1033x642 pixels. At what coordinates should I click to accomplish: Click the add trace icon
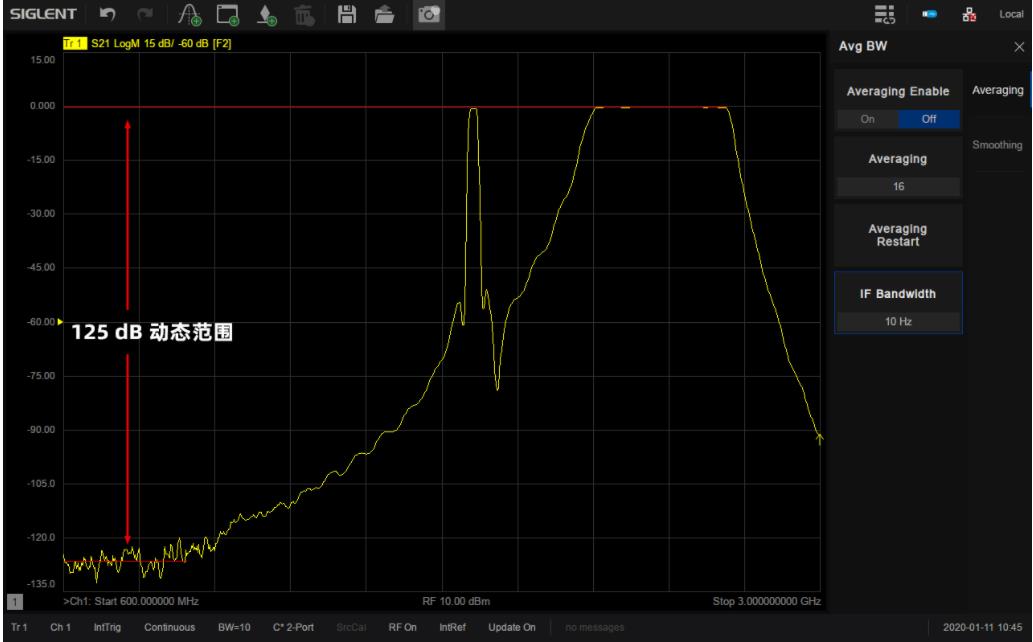point(190,15)
